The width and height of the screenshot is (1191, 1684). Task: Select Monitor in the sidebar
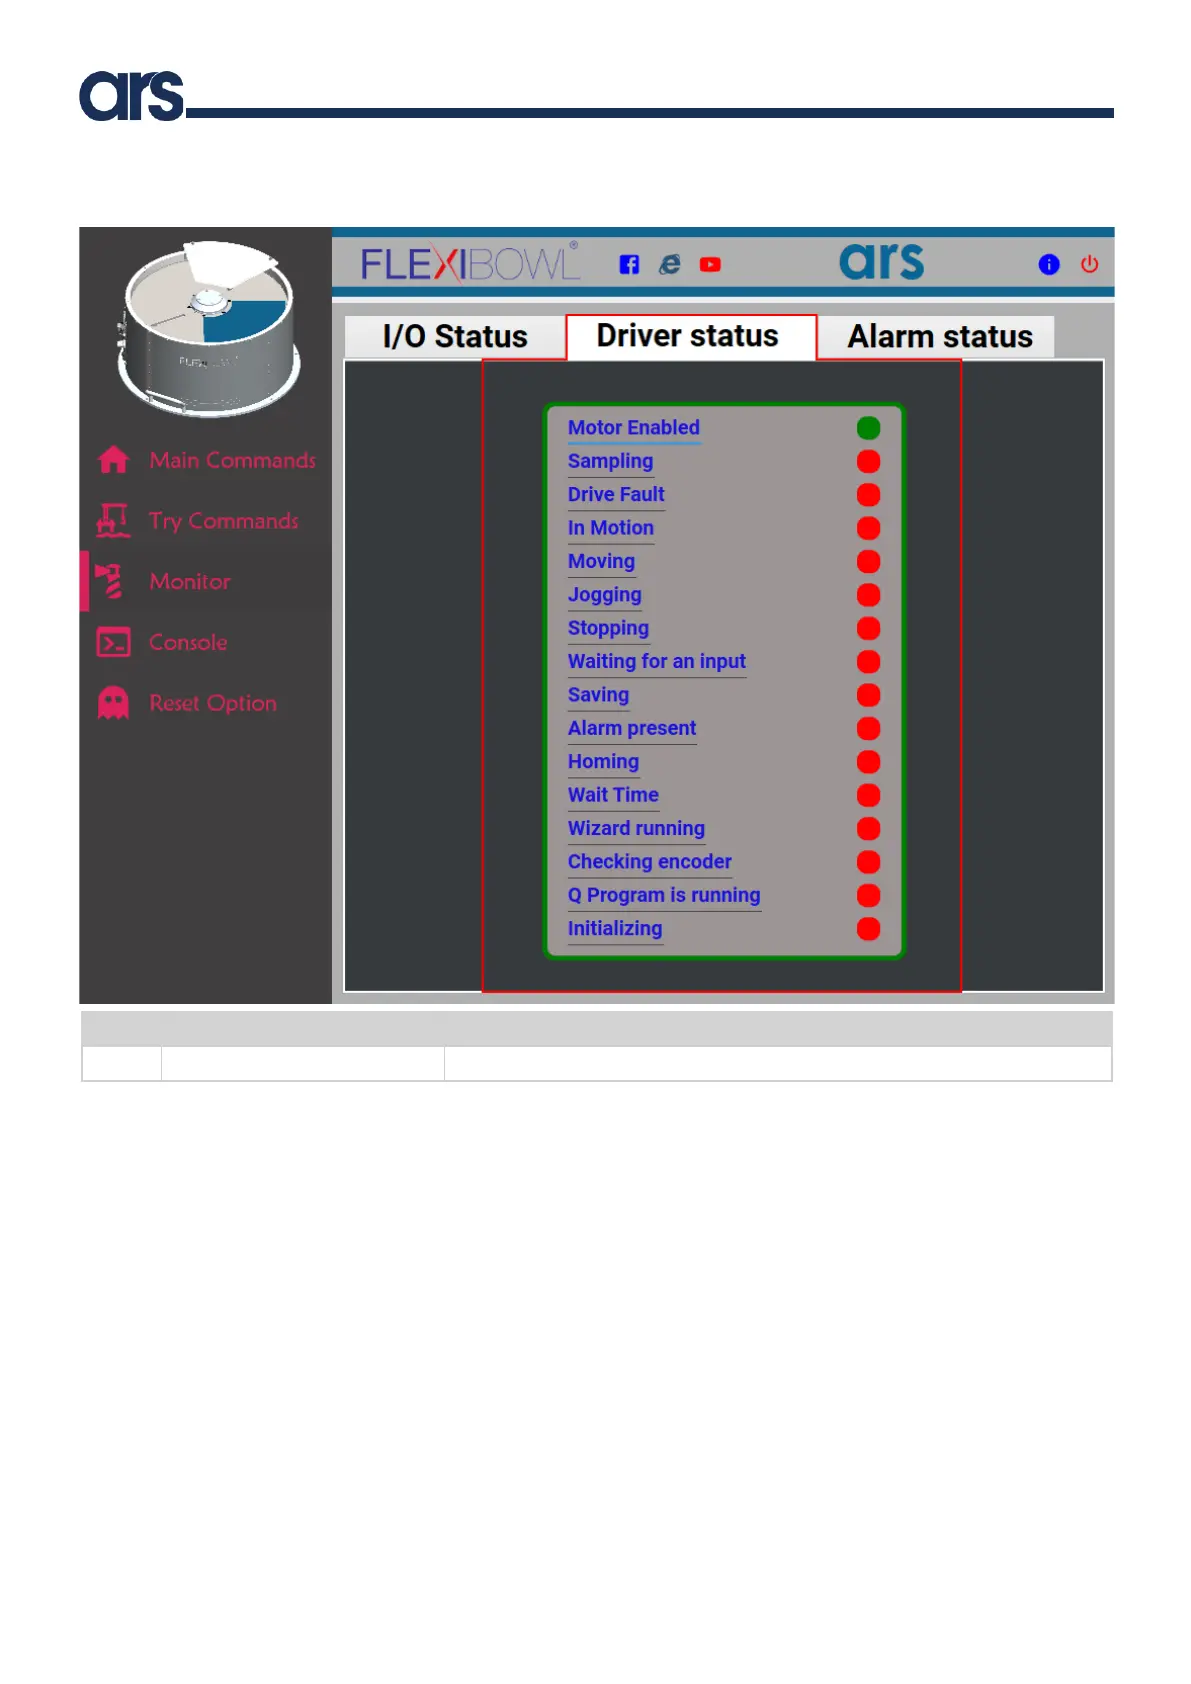click(190, 581)
